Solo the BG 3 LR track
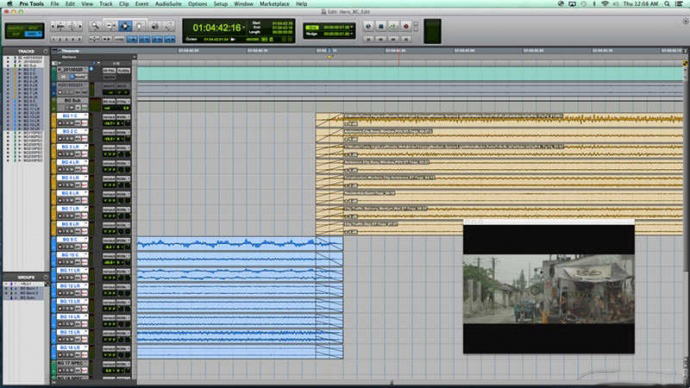 point(67,154)
